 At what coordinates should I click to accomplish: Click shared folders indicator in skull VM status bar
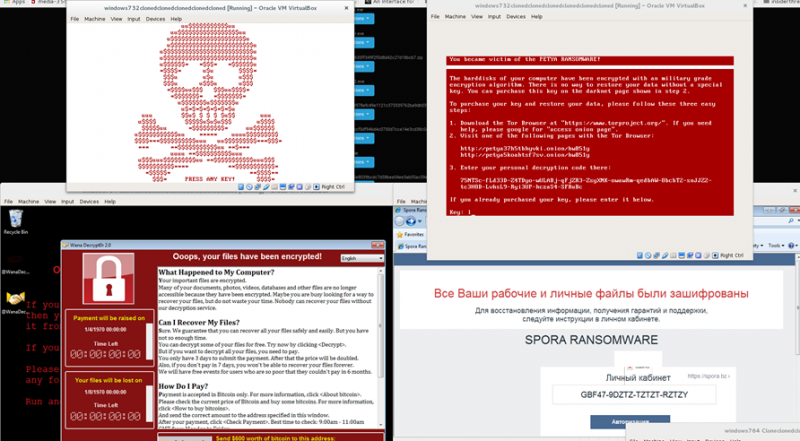[274, 187]
